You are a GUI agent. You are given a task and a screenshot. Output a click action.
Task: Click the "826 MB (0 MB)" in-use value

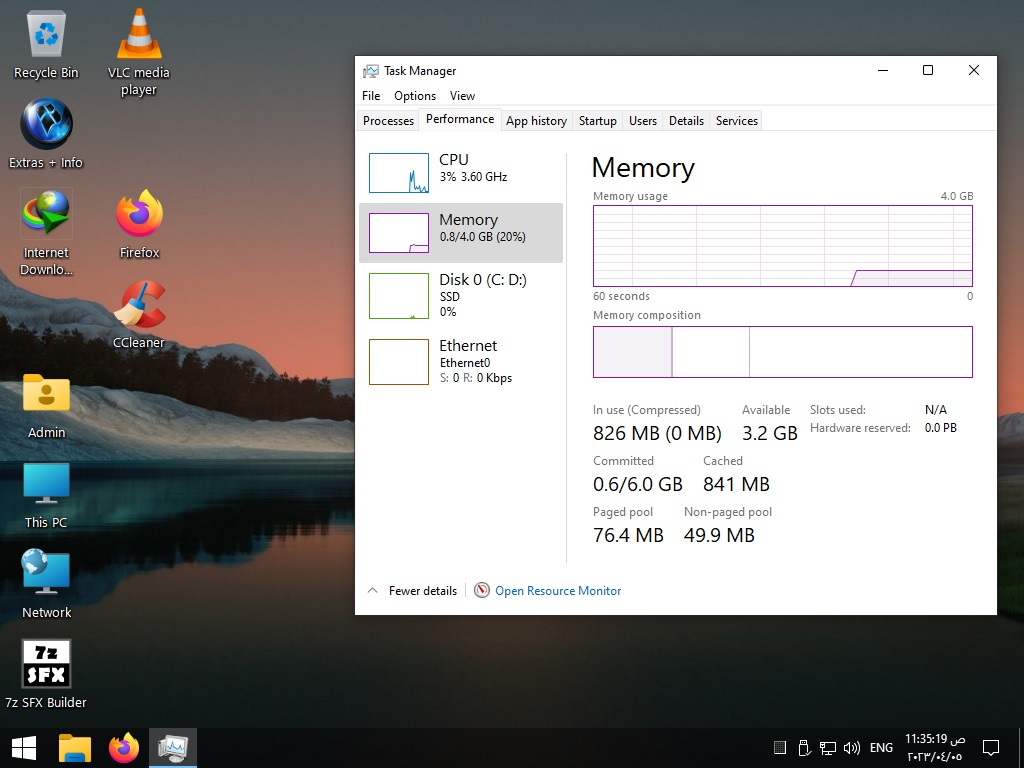657,433
